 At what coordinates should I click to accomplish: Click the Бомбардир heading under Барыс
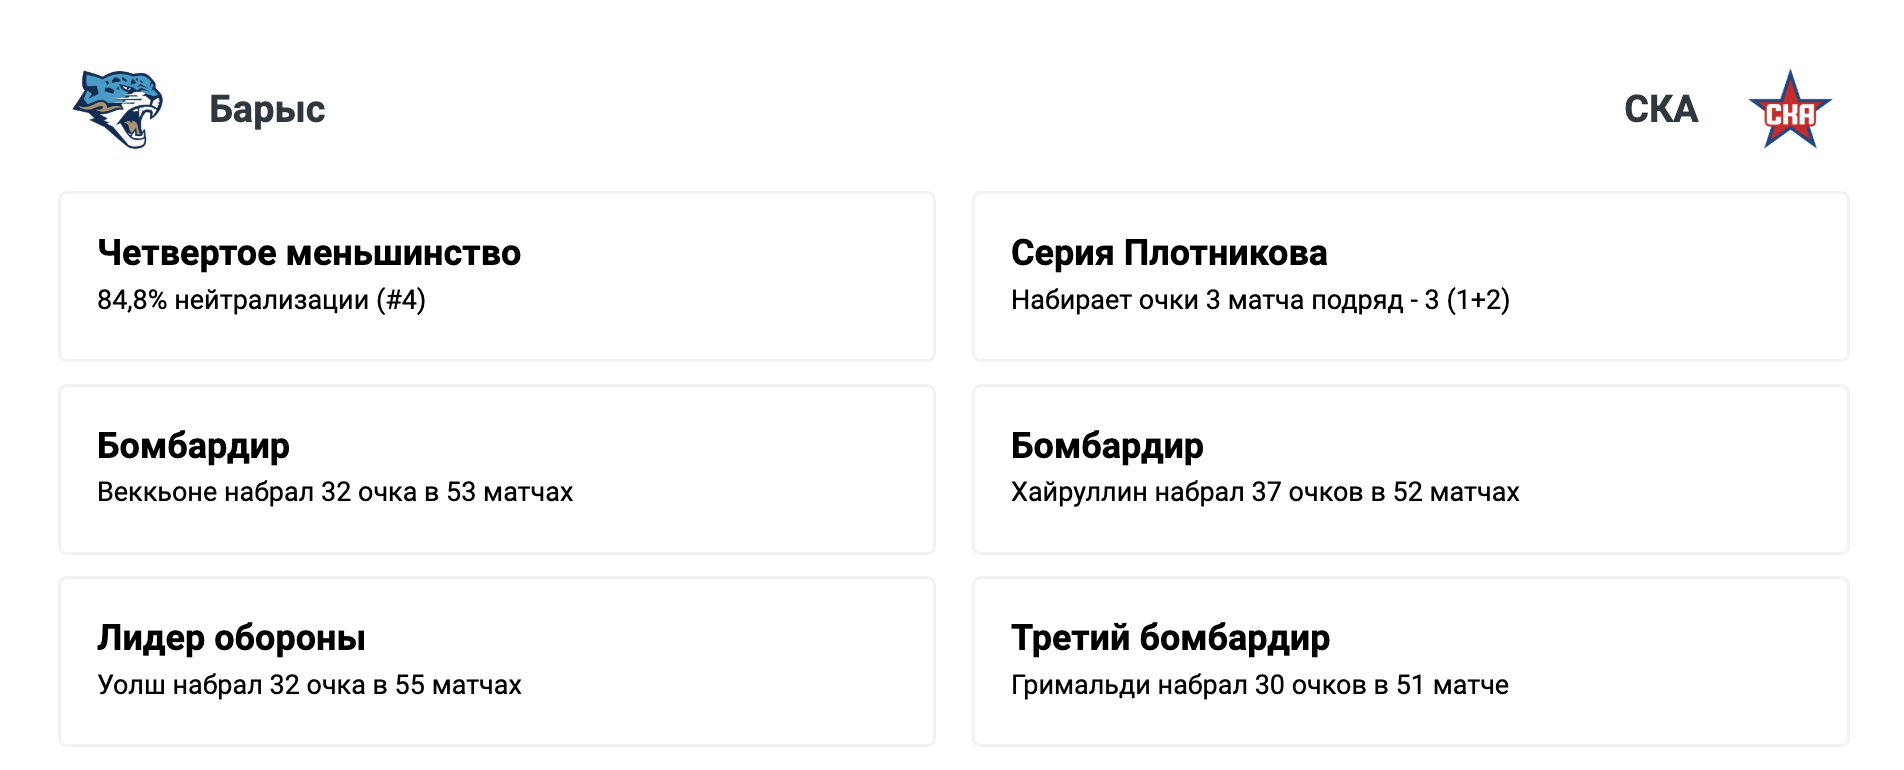193,446
